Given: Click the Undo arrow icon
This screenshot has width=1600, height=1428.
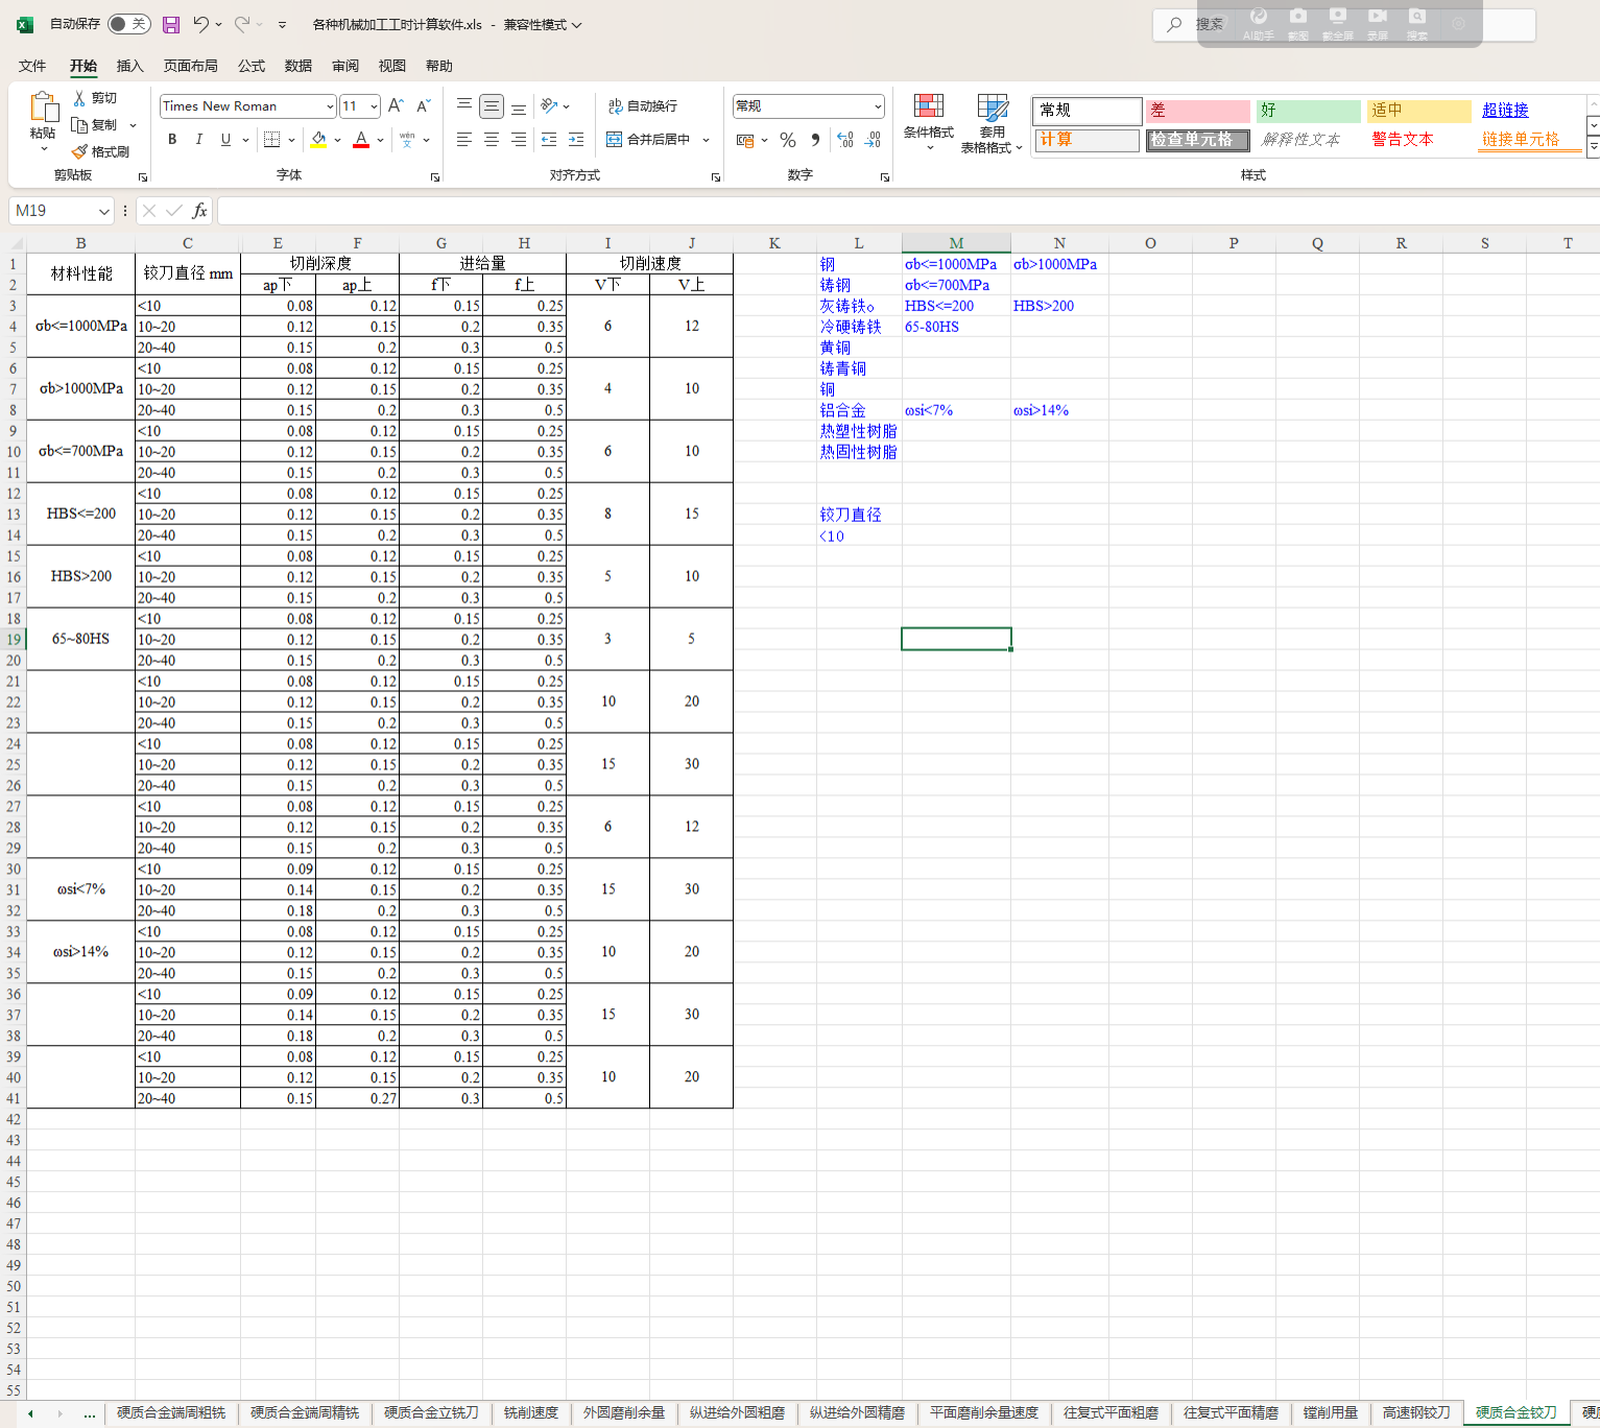Looking at the screenshot, I should 201,24.
